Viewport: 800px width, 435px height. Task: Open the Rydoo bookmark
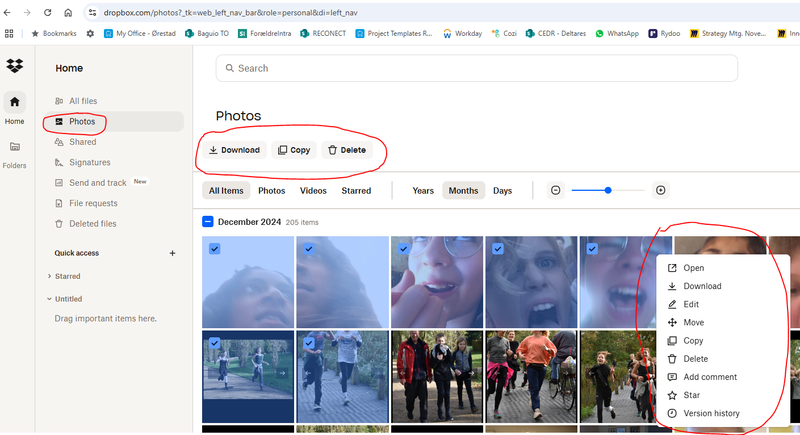click(664, 34)
